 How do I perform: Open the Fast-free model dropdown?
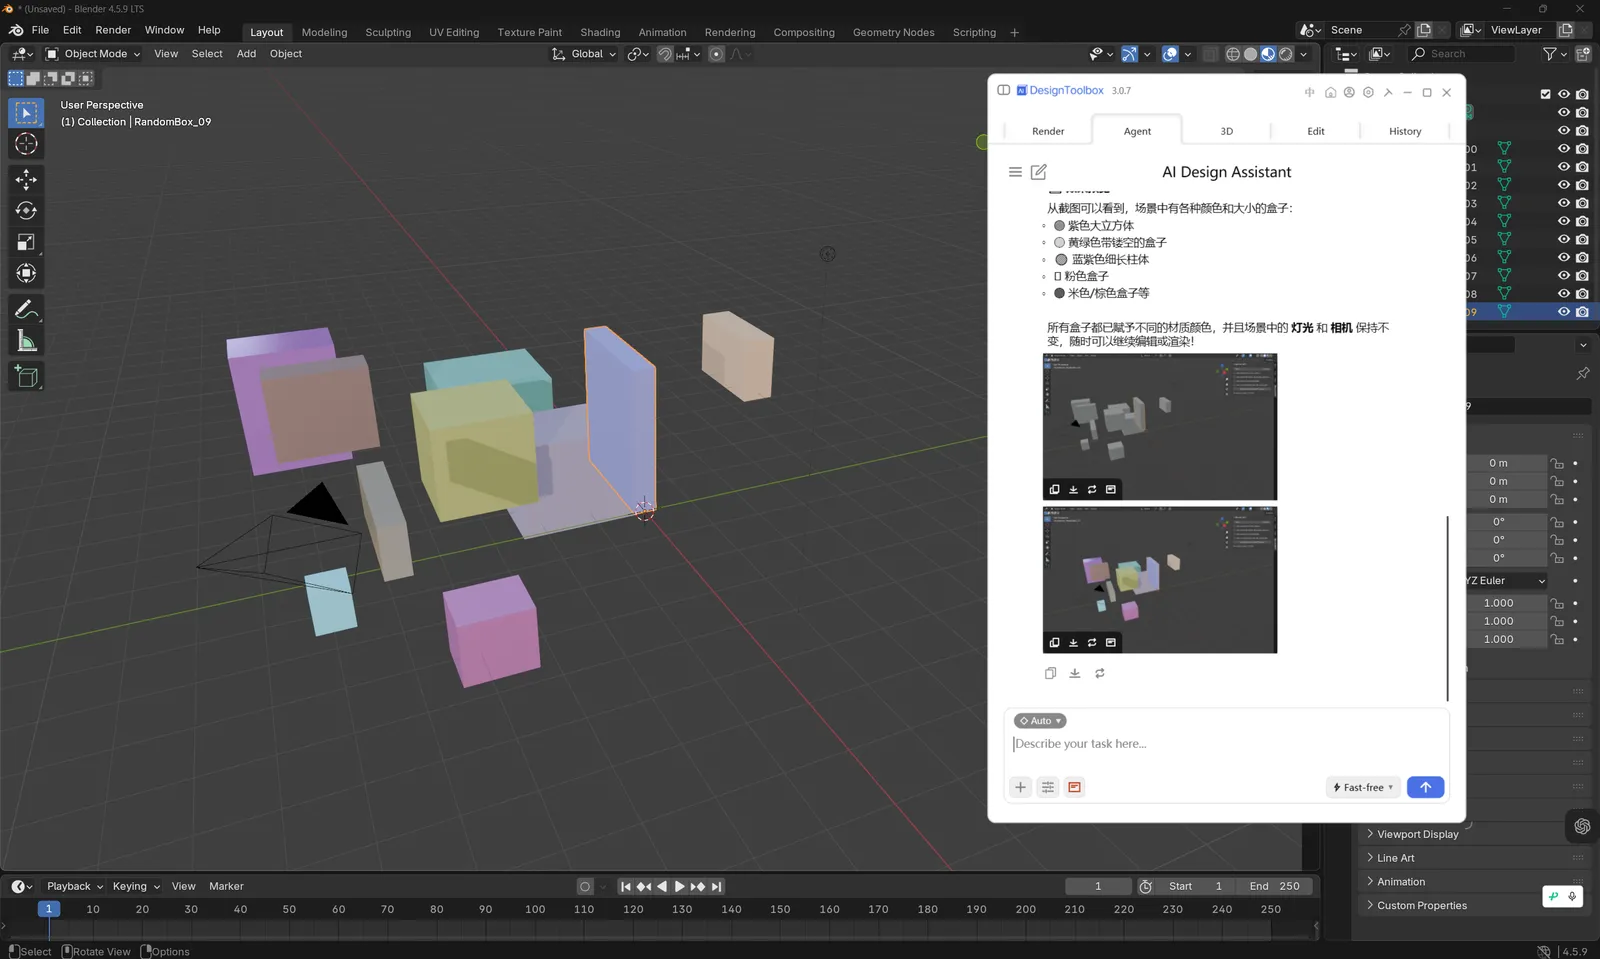[1363, 787]
